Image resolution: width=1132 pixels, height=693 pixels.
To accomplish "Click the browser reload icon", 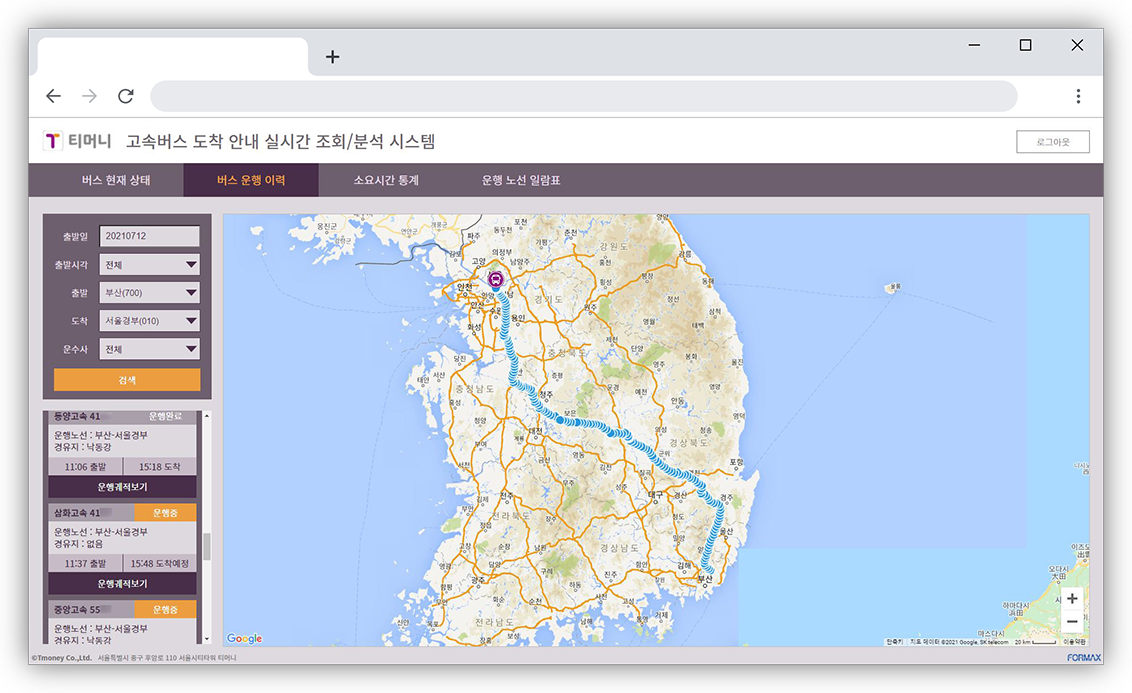I will click(125, 96).
